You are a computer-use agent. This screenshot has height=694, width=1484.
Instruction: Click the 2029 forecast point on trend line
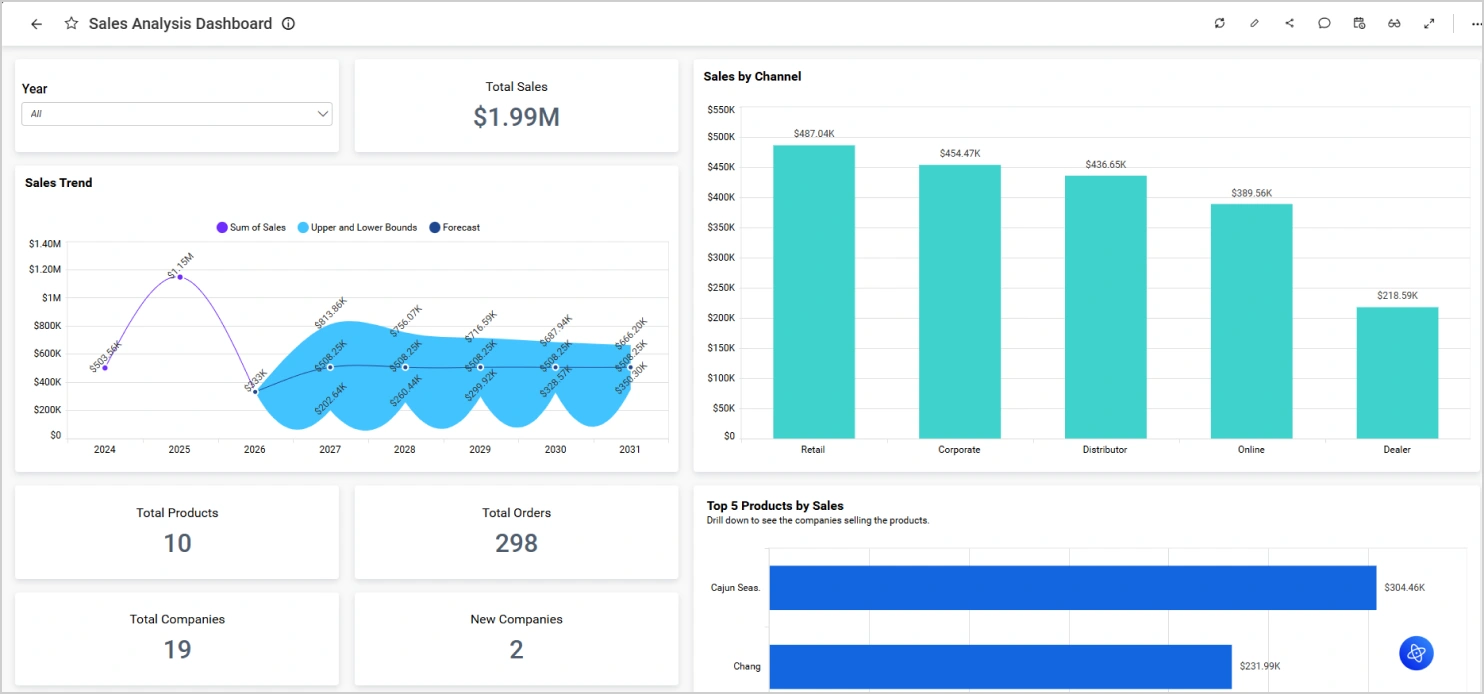(x=480, y=367)
